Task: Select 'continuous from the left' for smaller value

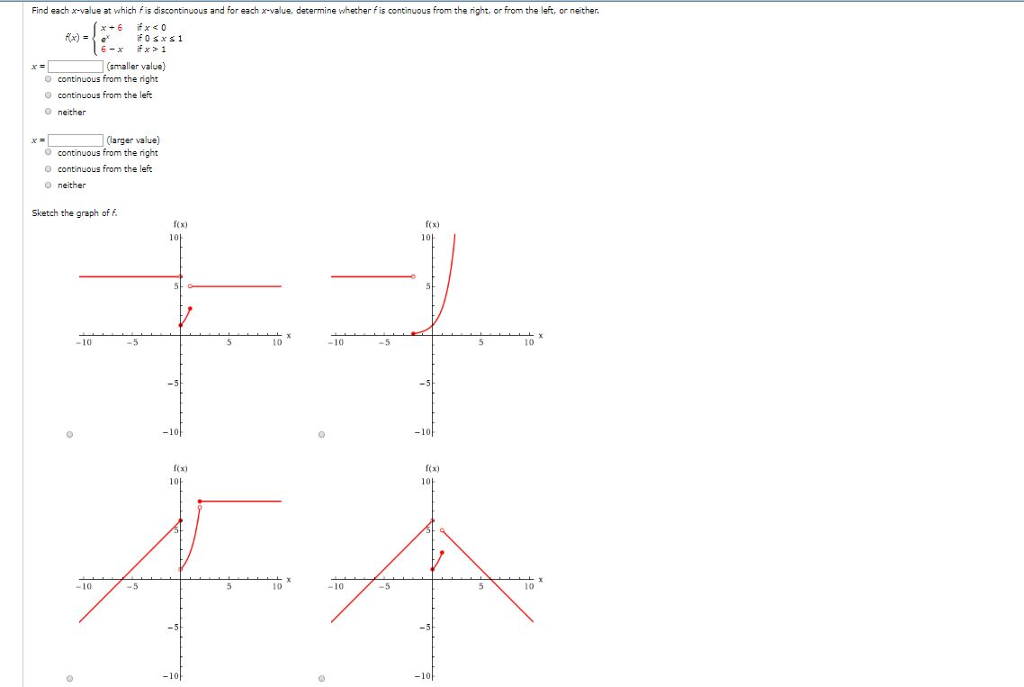Action: [x=47, y=95]
